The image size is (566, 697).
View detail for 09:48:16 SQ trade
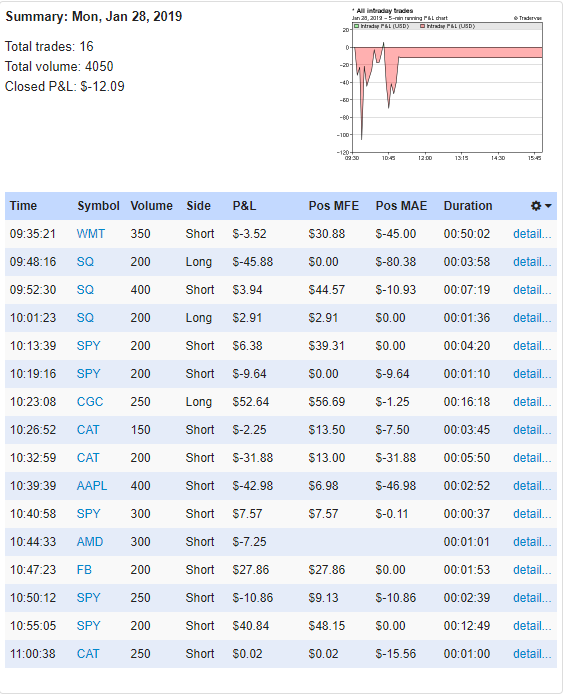click(x=532, y=262)
